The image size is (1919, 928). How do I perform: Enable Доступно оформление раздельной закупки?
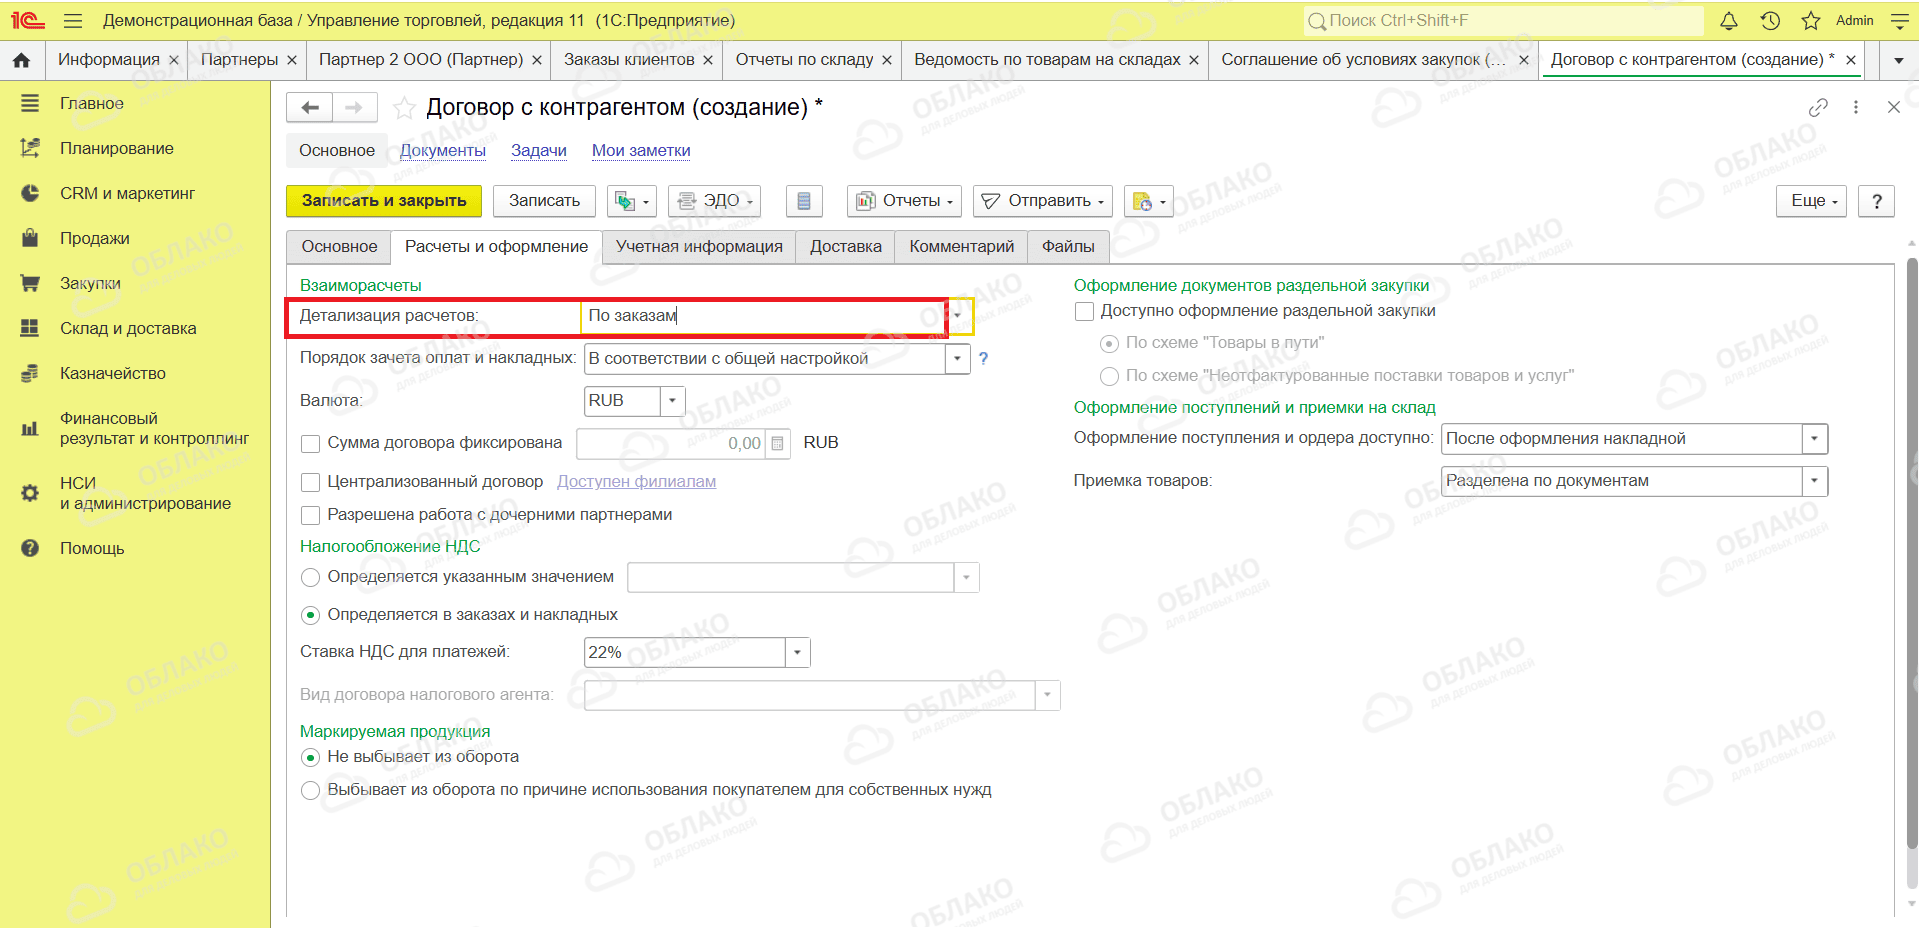point(1084,311)
